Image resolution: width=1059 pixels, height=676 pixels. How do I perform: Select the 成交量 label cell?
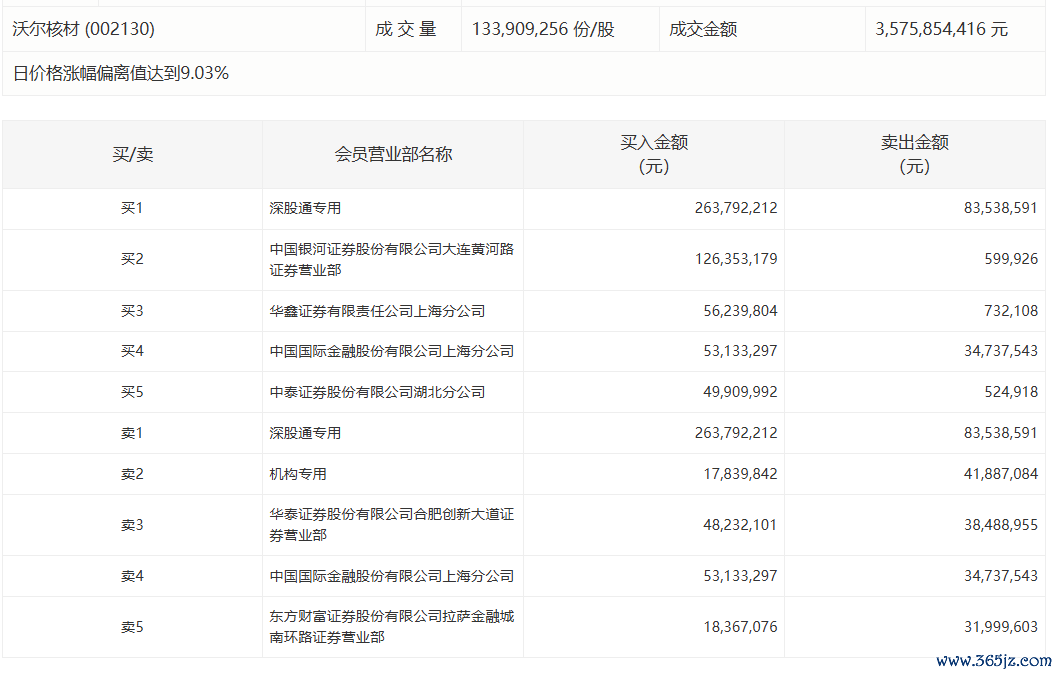coord(406,29)
